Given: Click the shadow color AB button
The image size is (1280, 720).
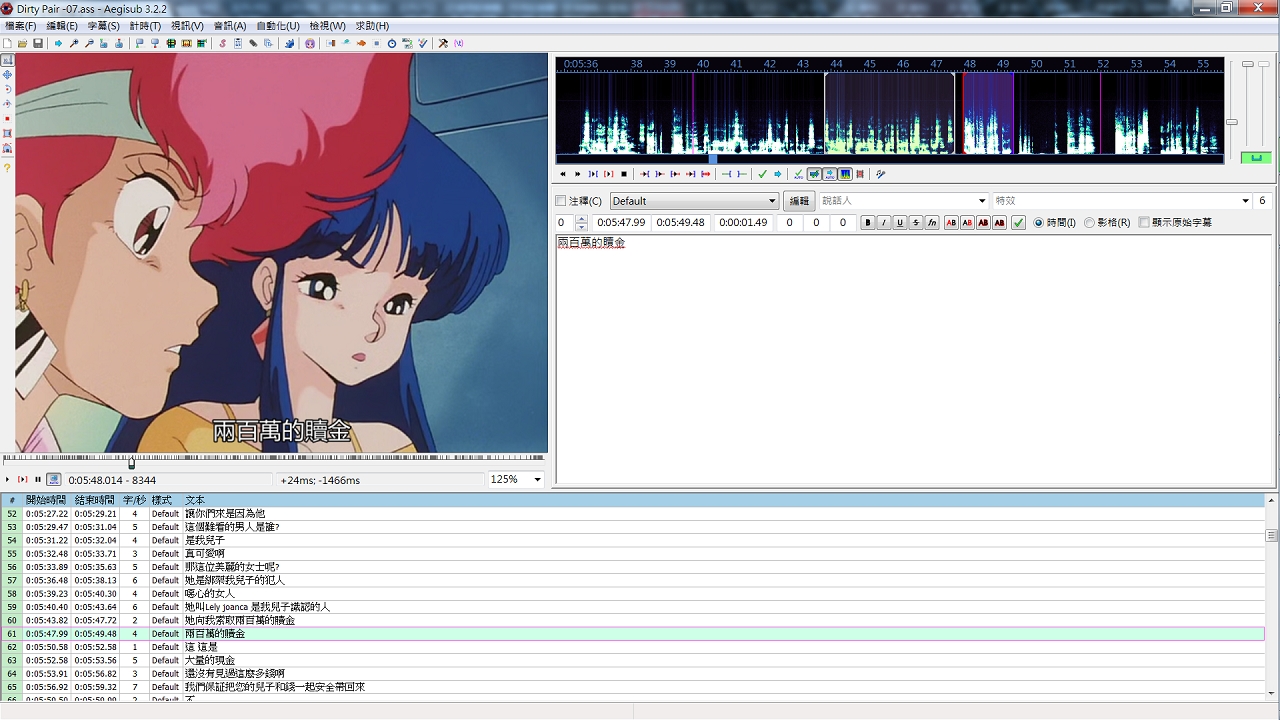Looking at the screenshot, I should click(x=999, y=223).
